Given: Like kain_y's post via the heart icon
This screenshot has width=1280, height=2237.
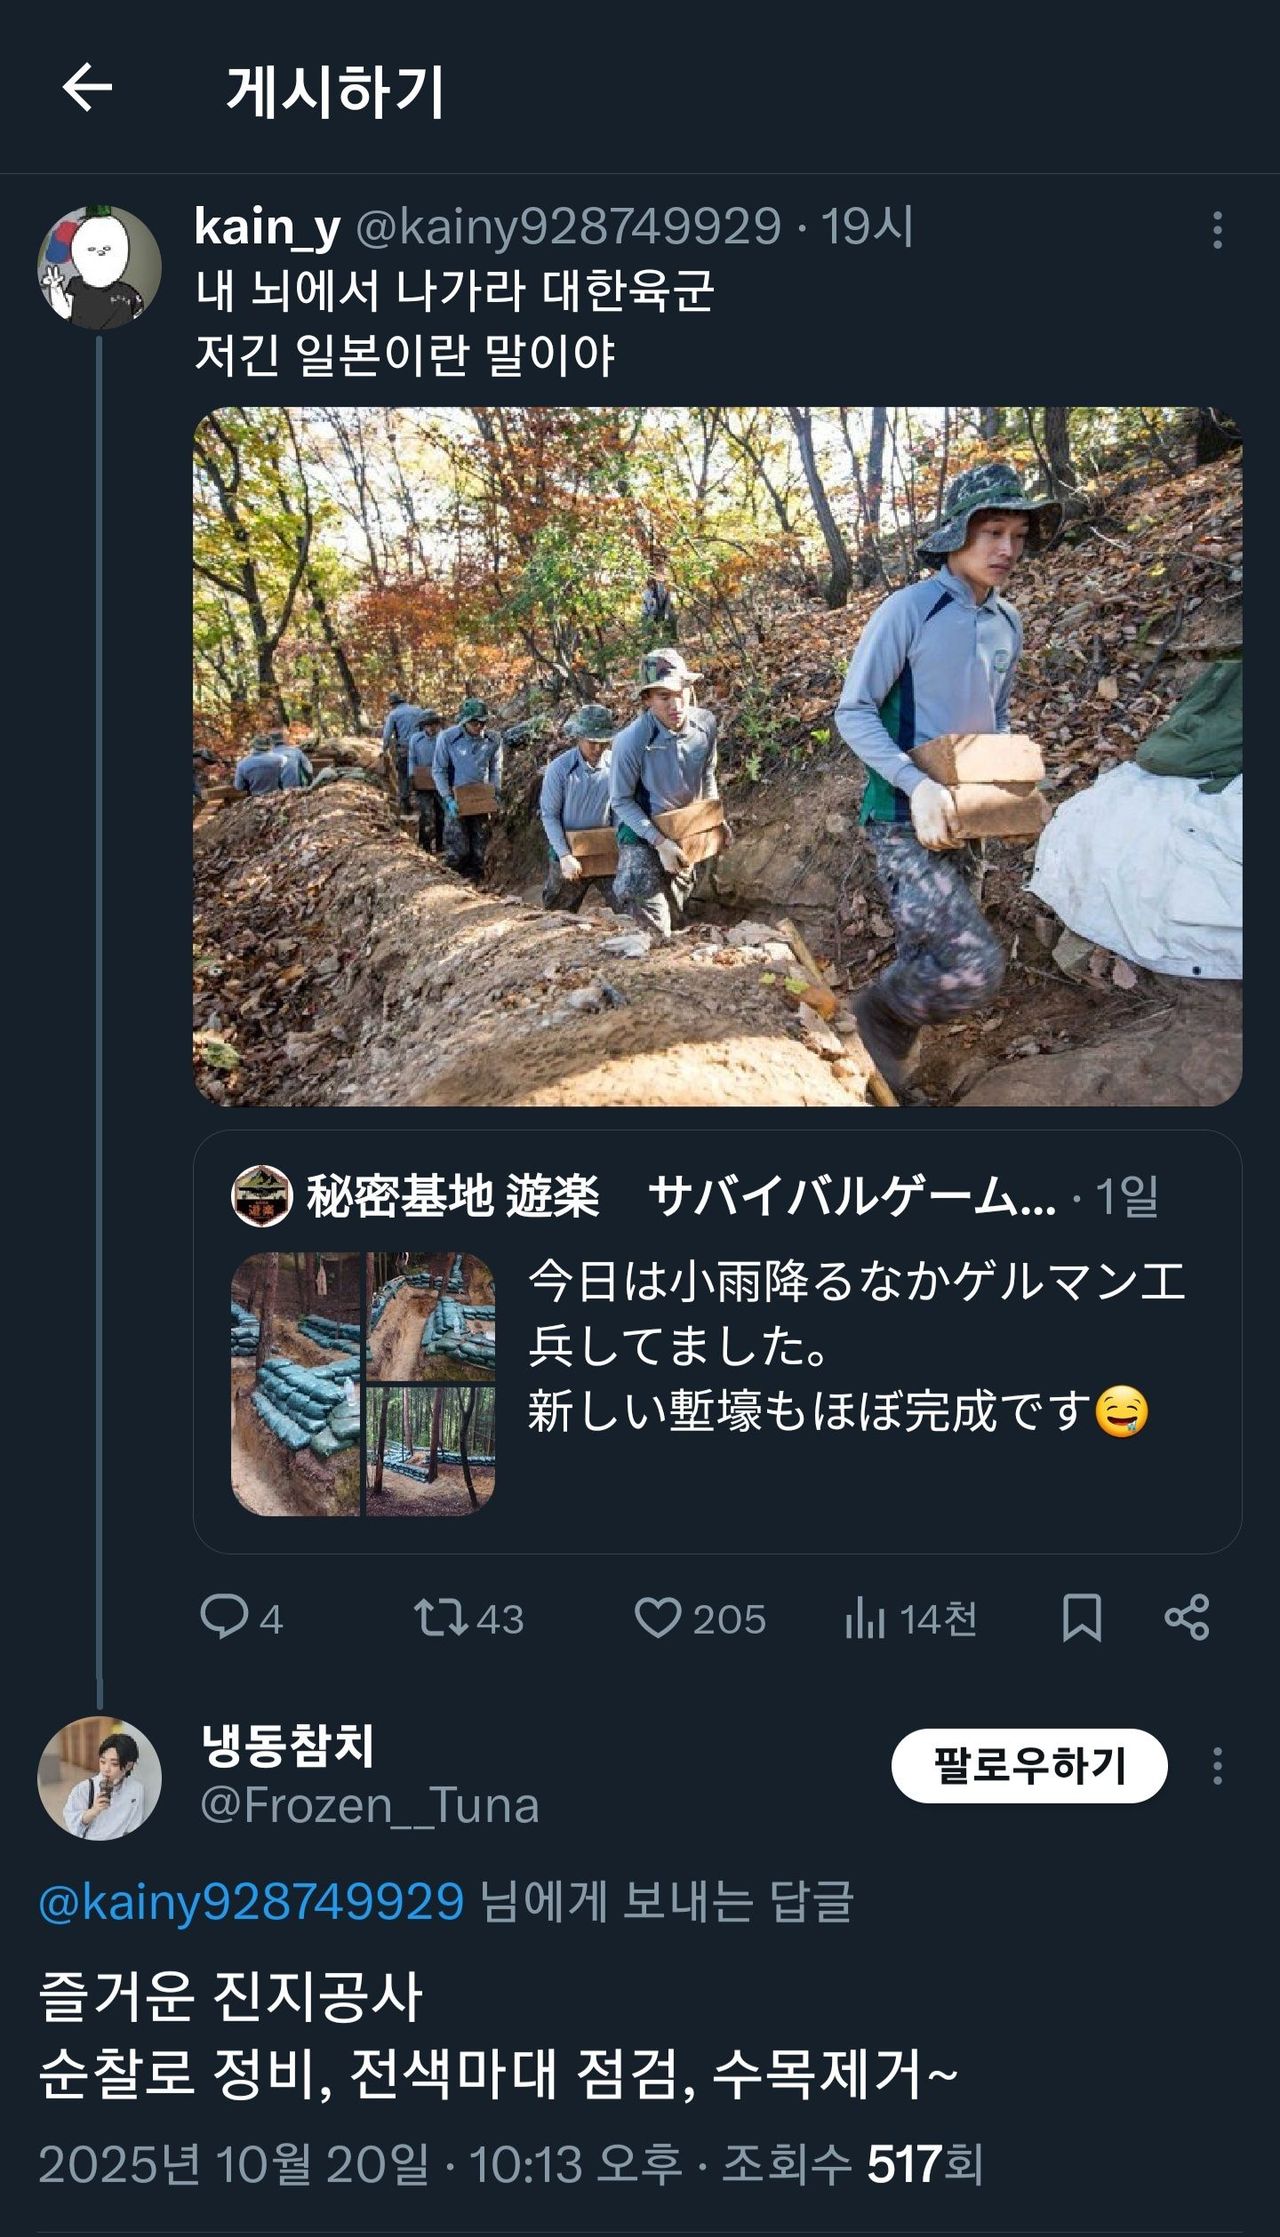Looking at the screenshot, I should click(657, 1617).
